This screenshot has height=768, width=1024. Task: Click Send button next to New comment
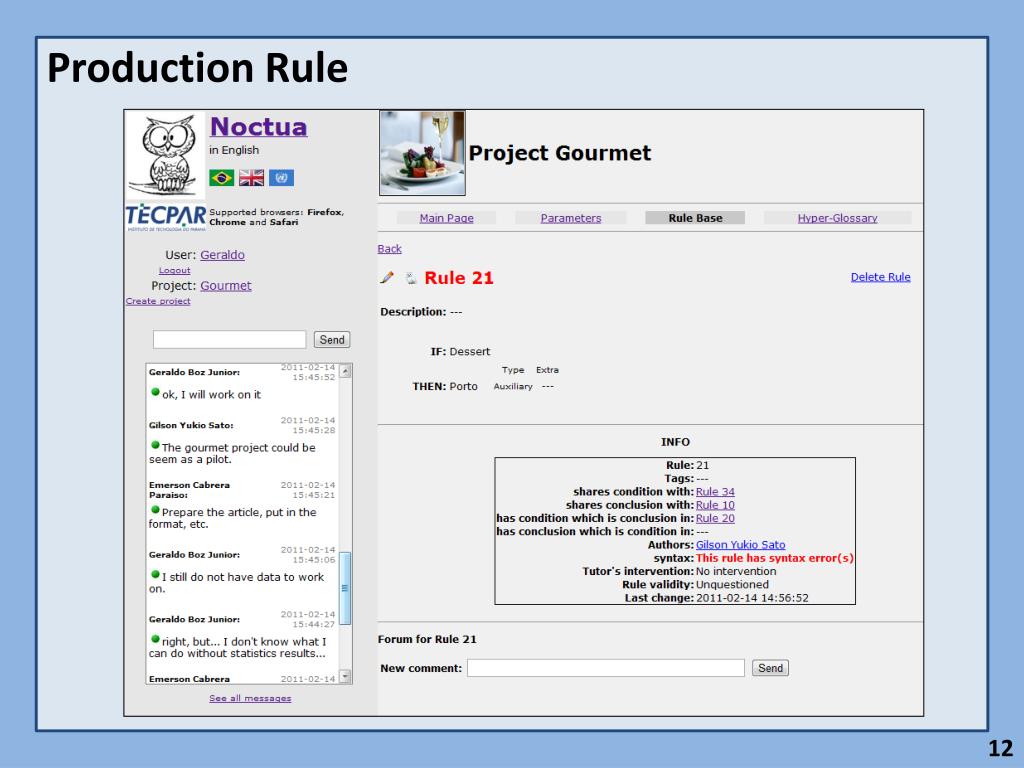[x=771, y=668]
